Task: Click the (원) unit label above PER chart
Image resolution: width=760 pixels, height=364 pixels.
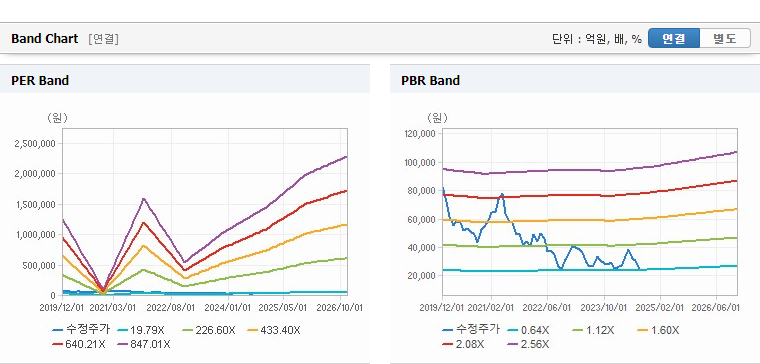Action: click(57, 118)
